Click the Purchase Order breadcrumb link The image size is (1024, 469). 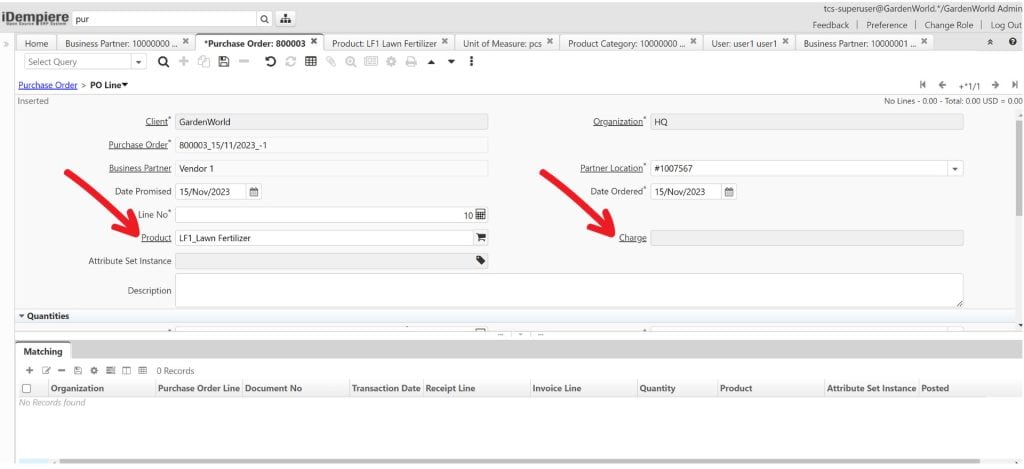47,85
